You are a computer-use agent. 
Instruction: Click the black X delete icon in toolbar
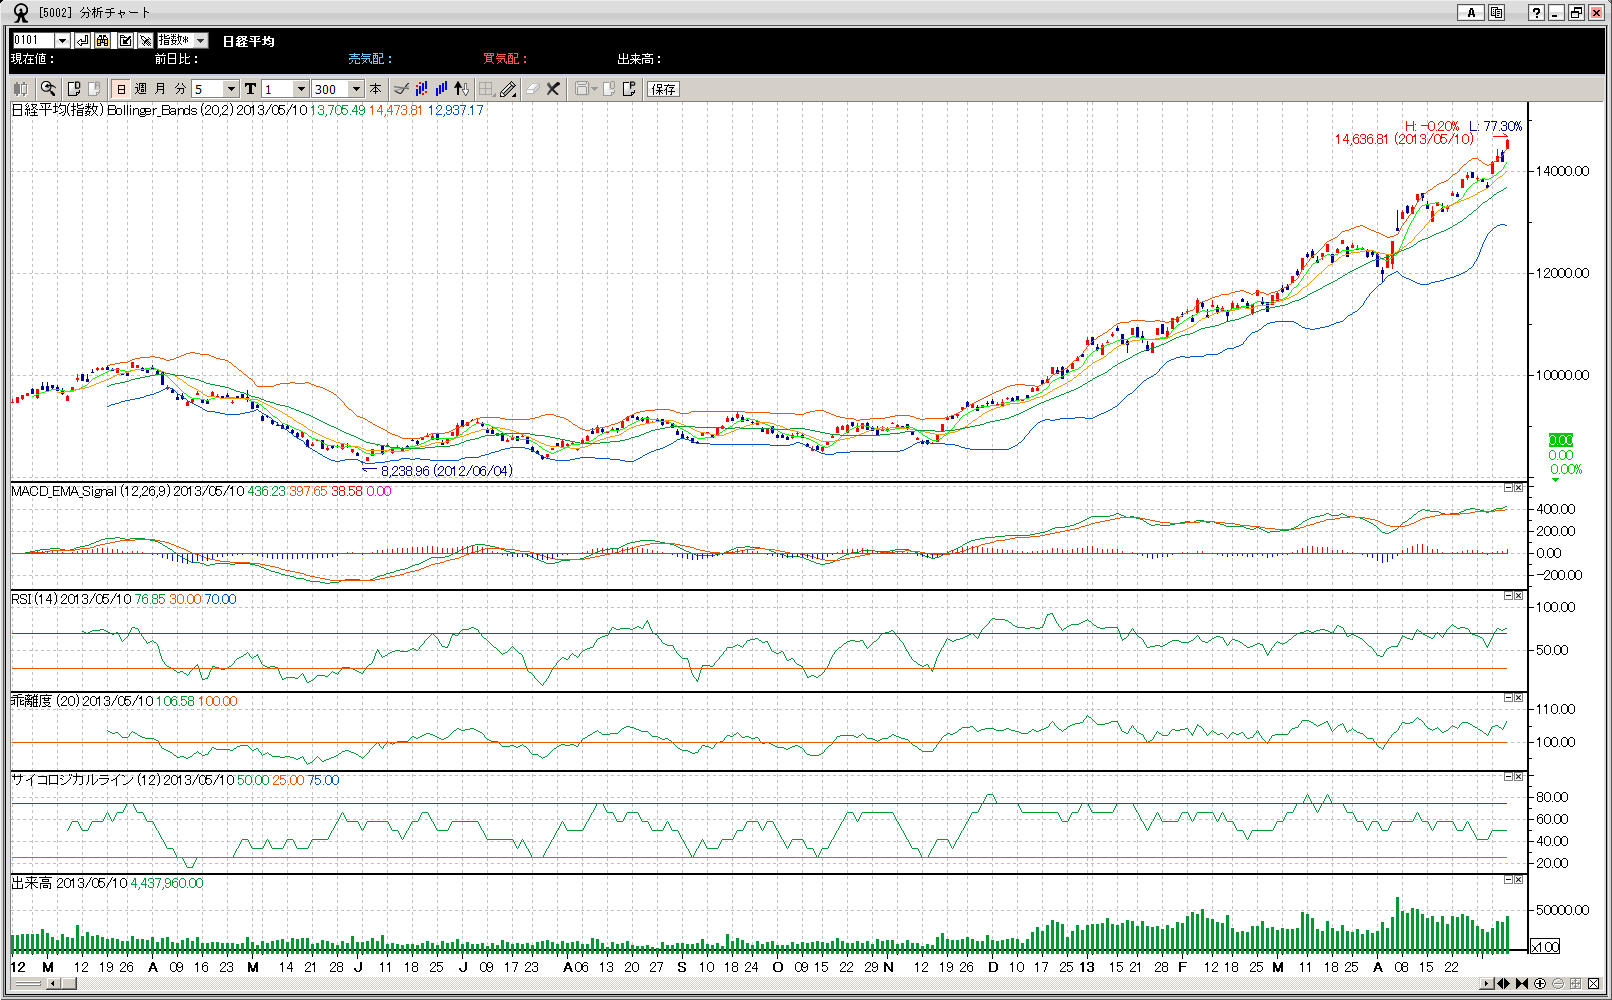point(553,89)
